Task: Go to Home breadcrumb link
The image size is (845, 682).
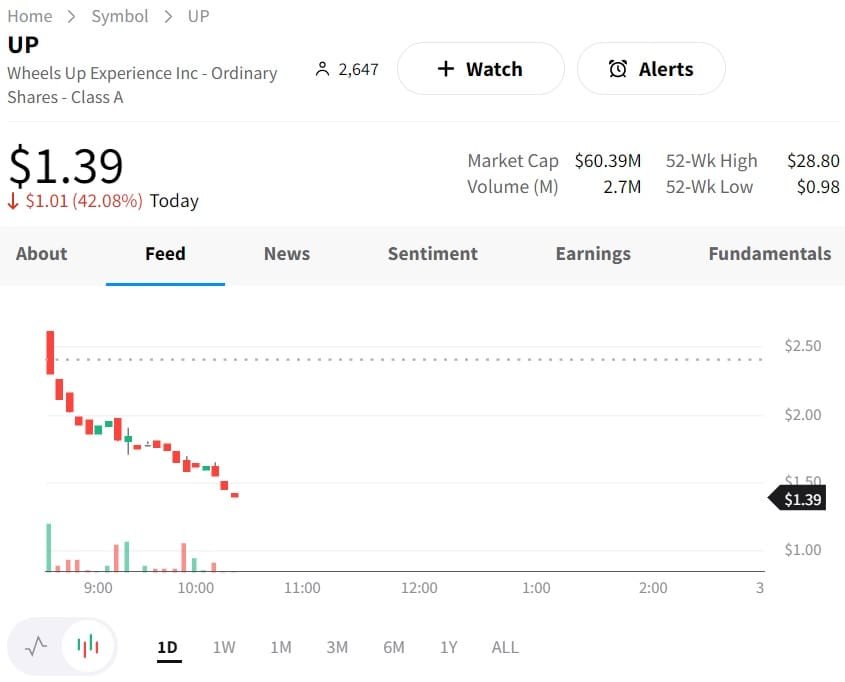Action: (30, 16)
